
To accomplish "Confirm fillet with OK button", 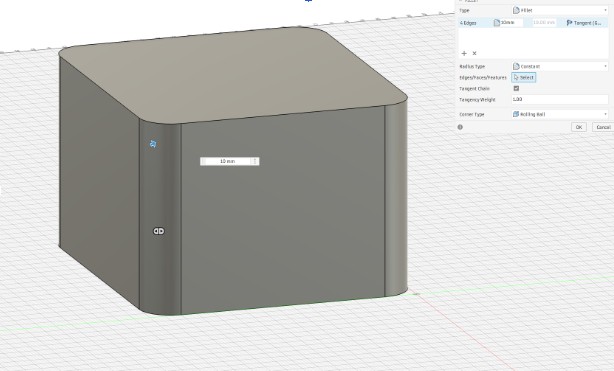I will click(x=579, y=127).
